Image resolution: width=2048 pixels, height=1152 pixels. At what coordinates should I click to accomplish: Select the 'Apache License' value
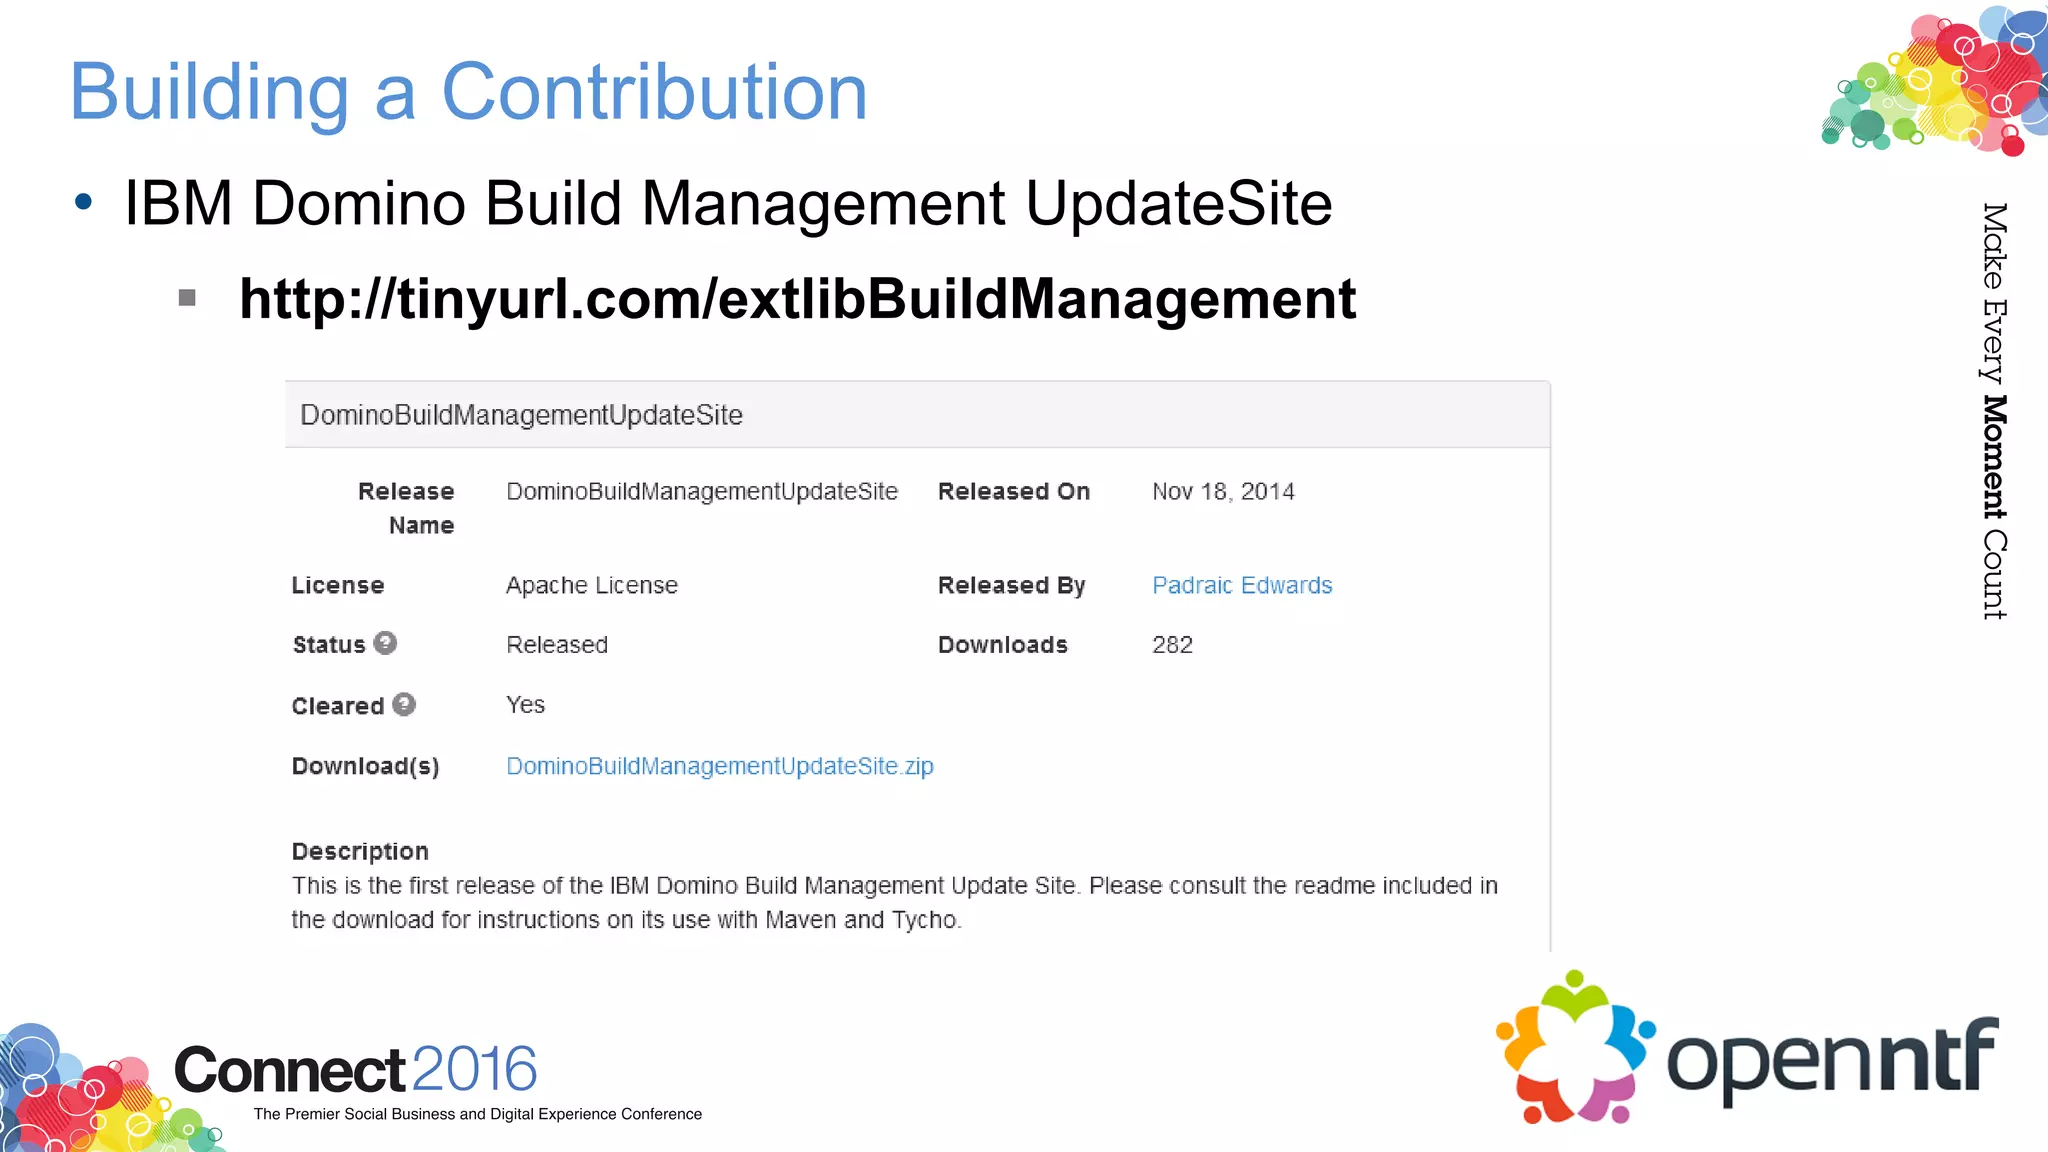[592, 585]
